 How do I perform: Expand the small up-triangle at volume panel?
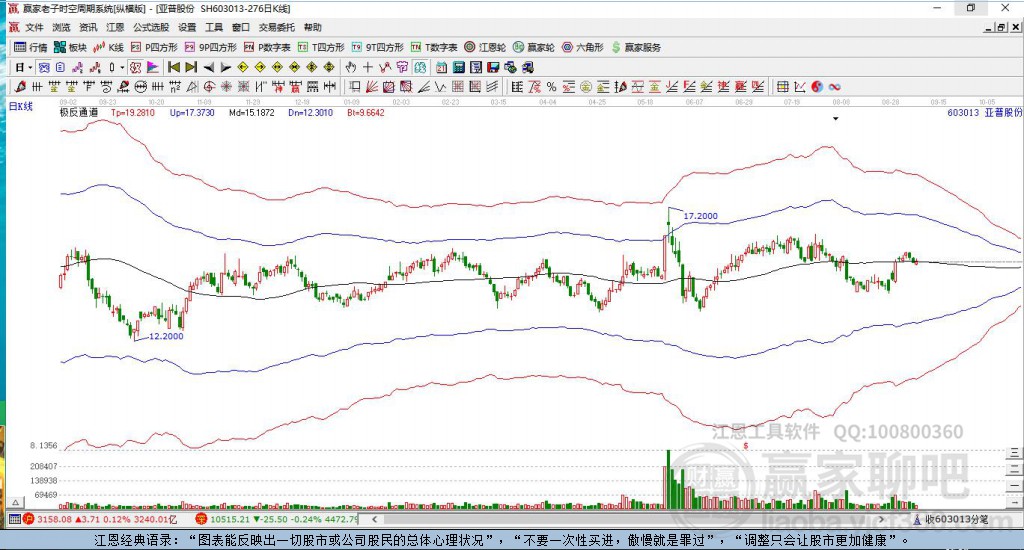[x=16, y=502]
